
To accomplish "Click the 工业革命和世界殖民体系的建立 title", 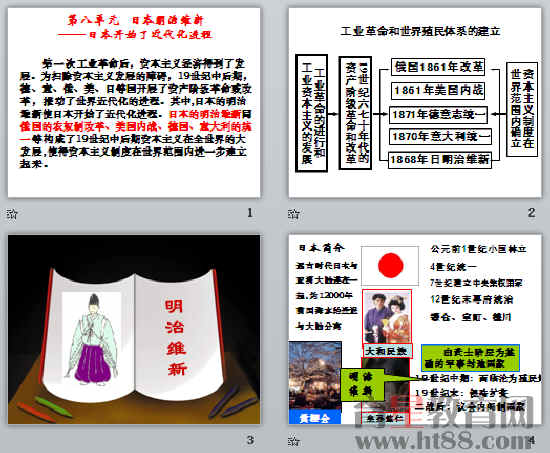I will [420, 31].
